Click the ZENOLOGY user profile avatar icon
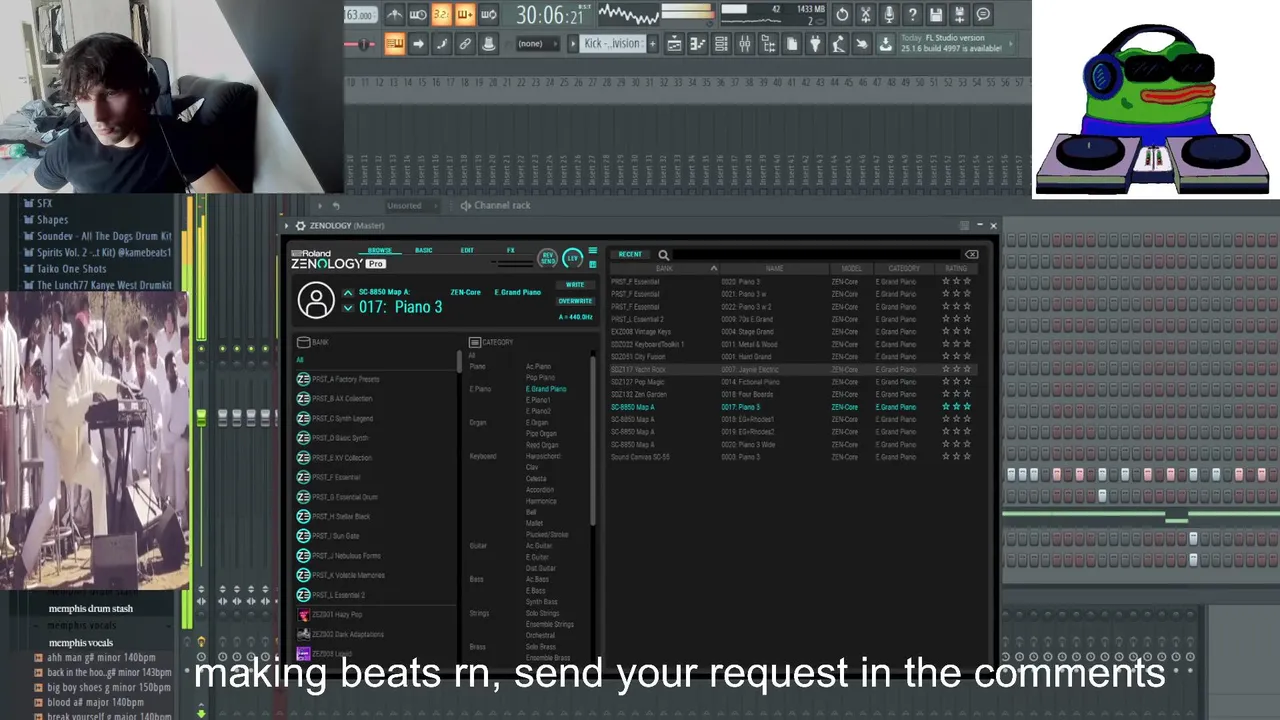1280x720 pixels. [x=316, y=300]
